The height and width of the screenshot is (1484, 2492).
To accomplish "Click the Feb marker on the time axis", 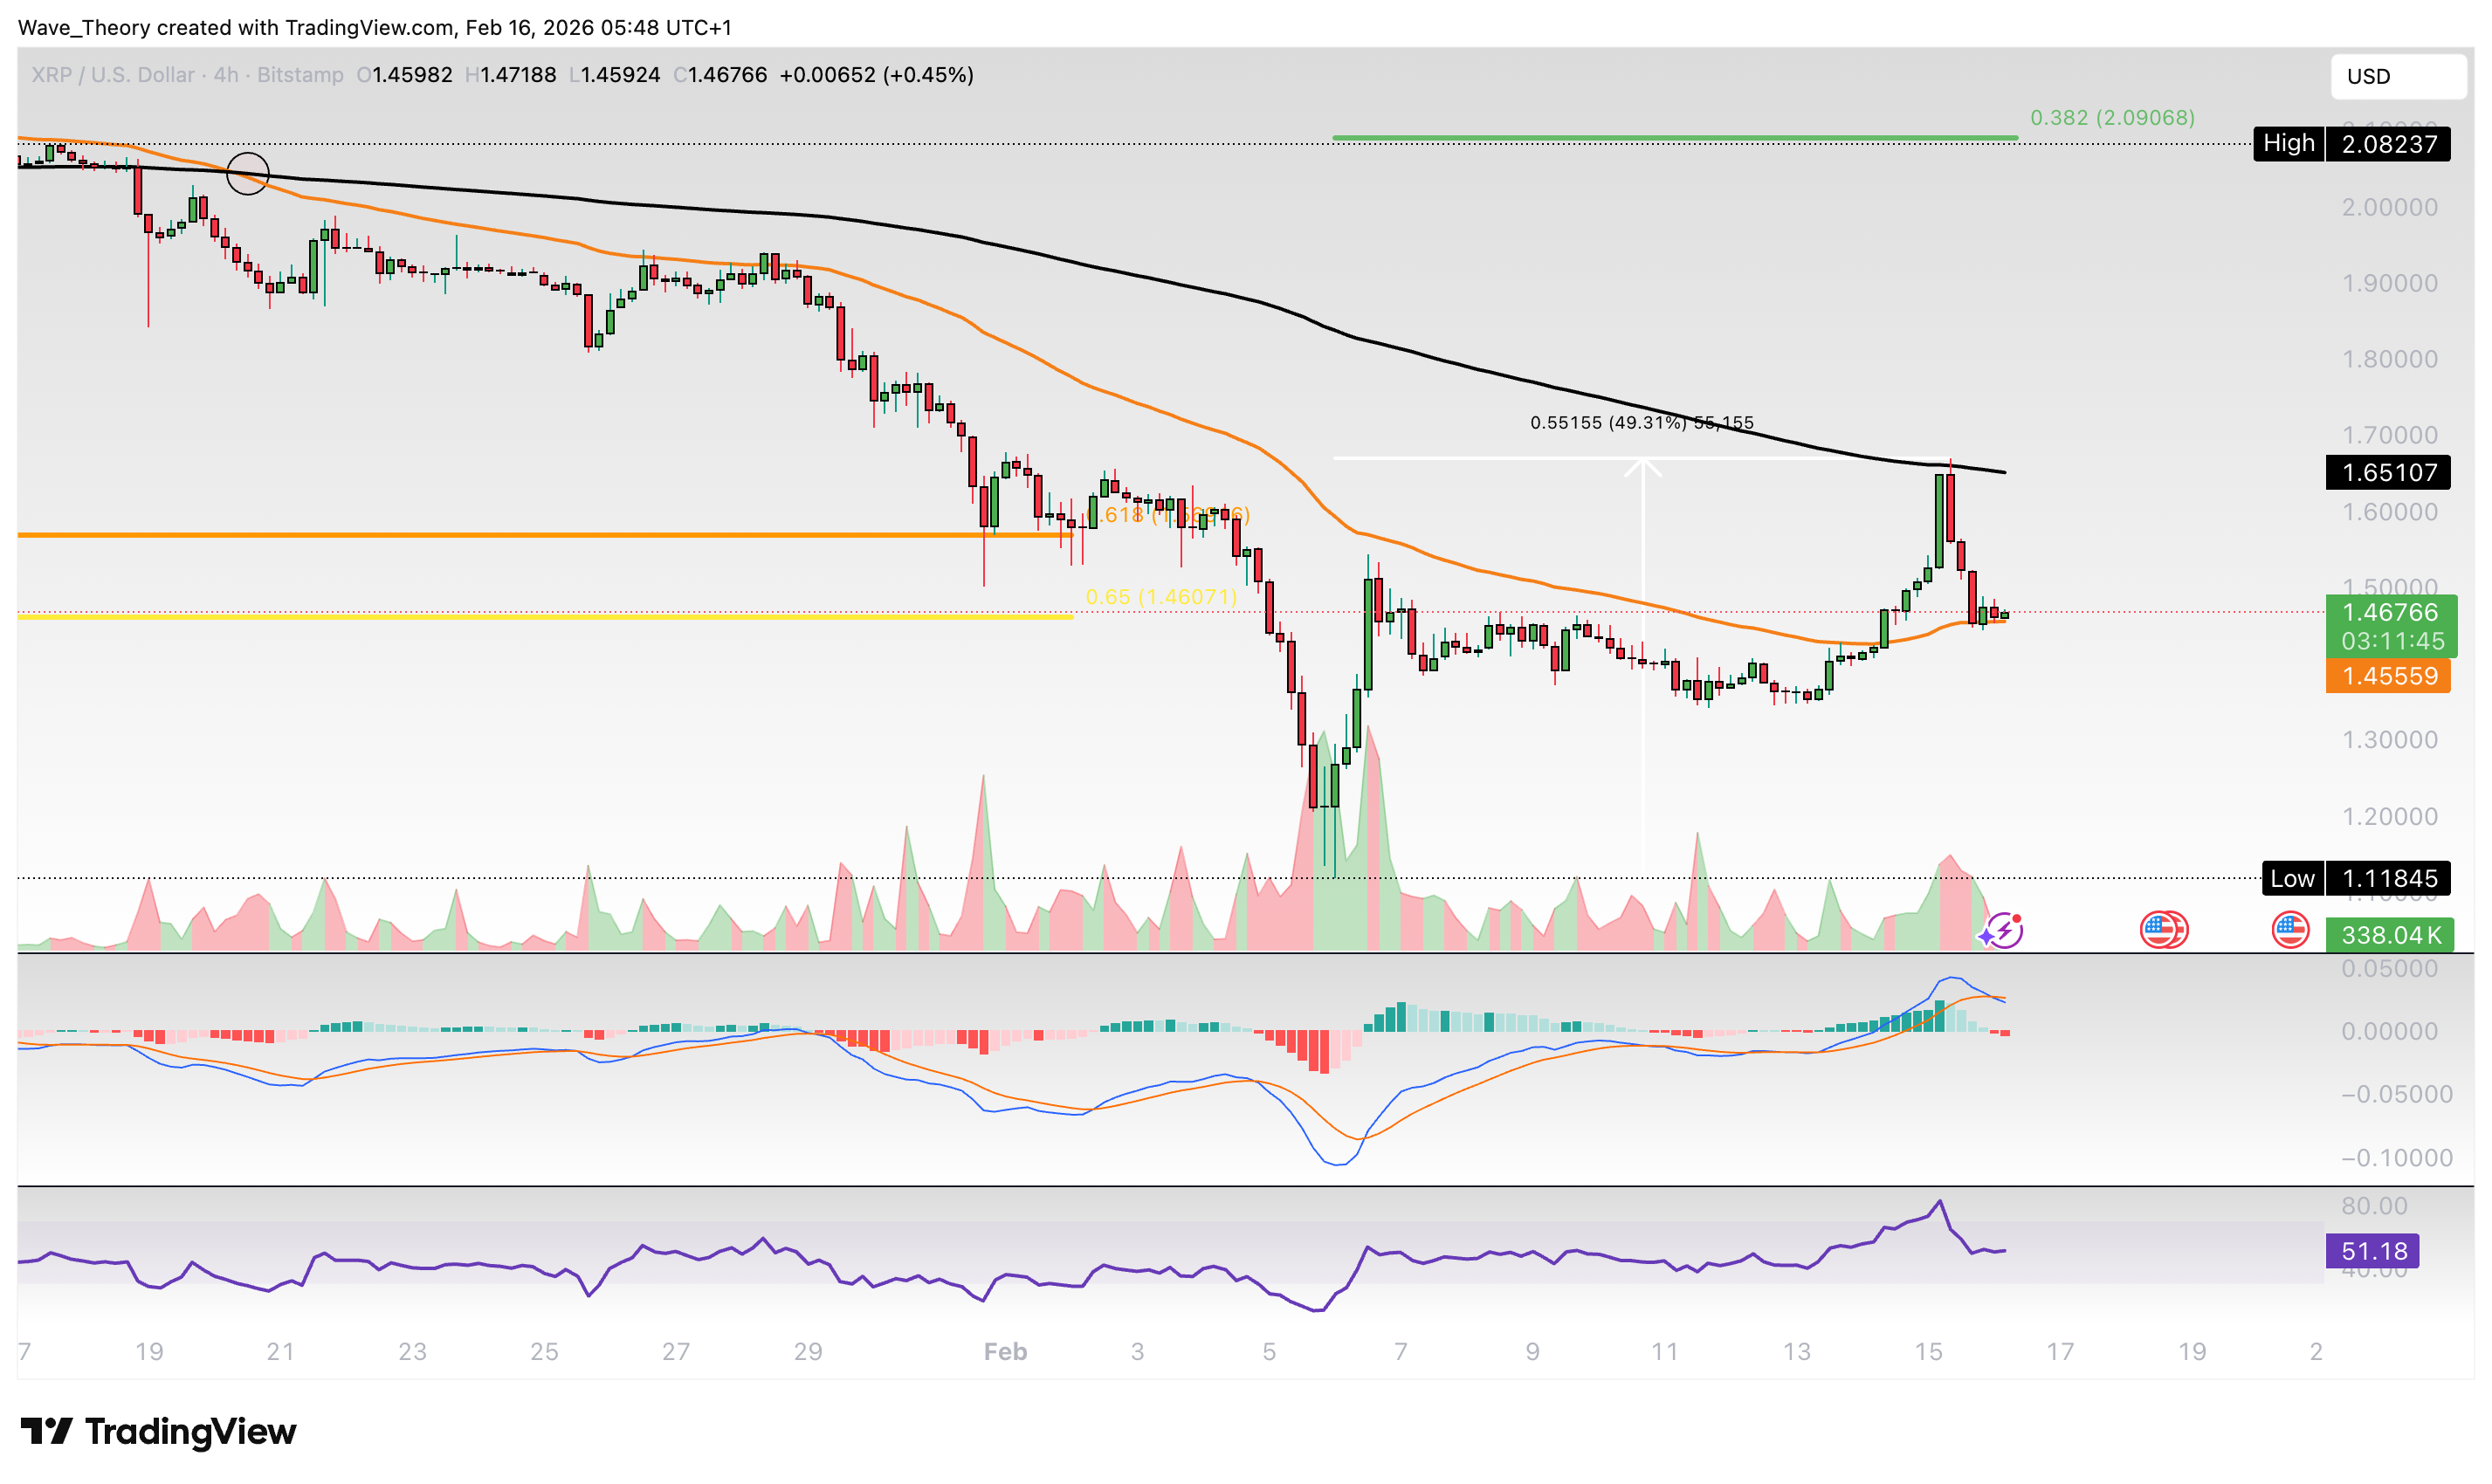I will (1005, 1352).
